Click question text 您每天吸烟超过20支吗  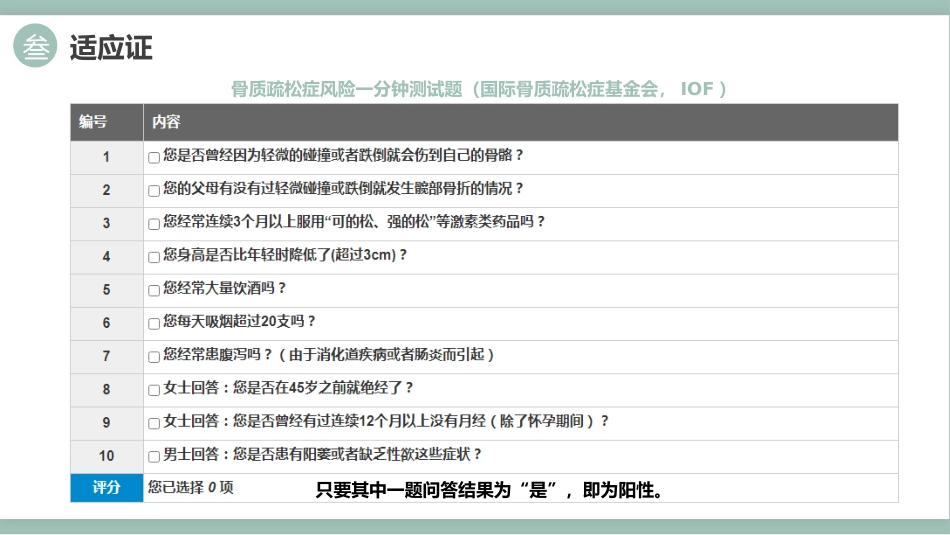coord(239,322)
